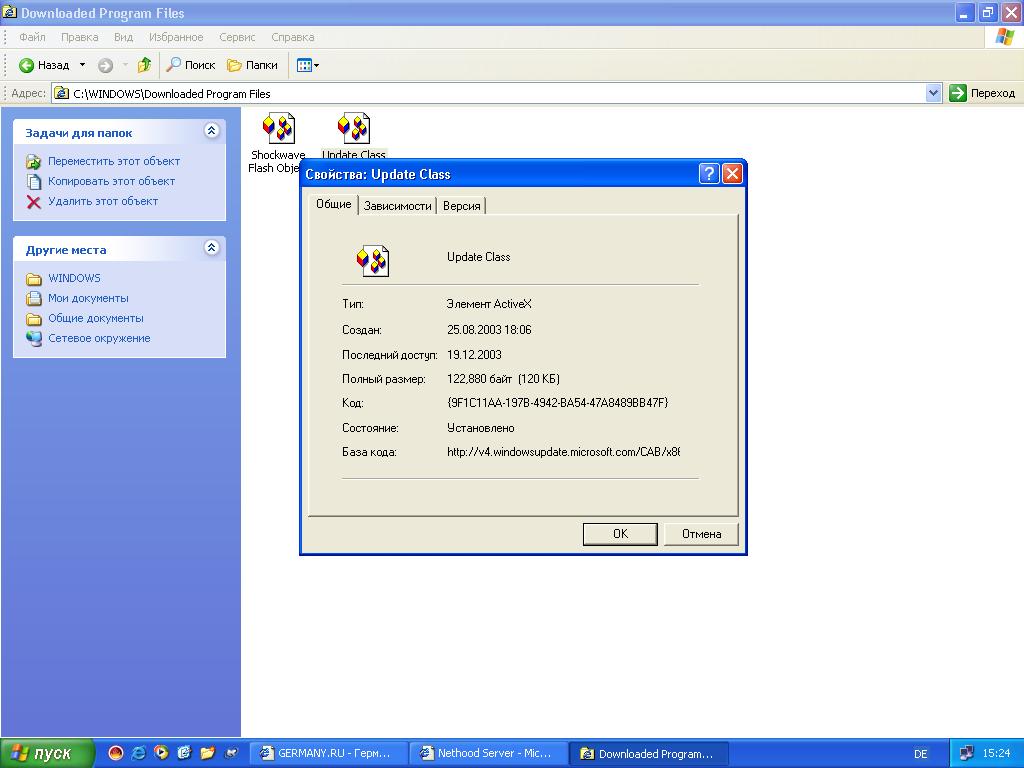Open the Файл menu
Image resolution: width=1024 pixels, height=768 pixels.
(32, 37)
